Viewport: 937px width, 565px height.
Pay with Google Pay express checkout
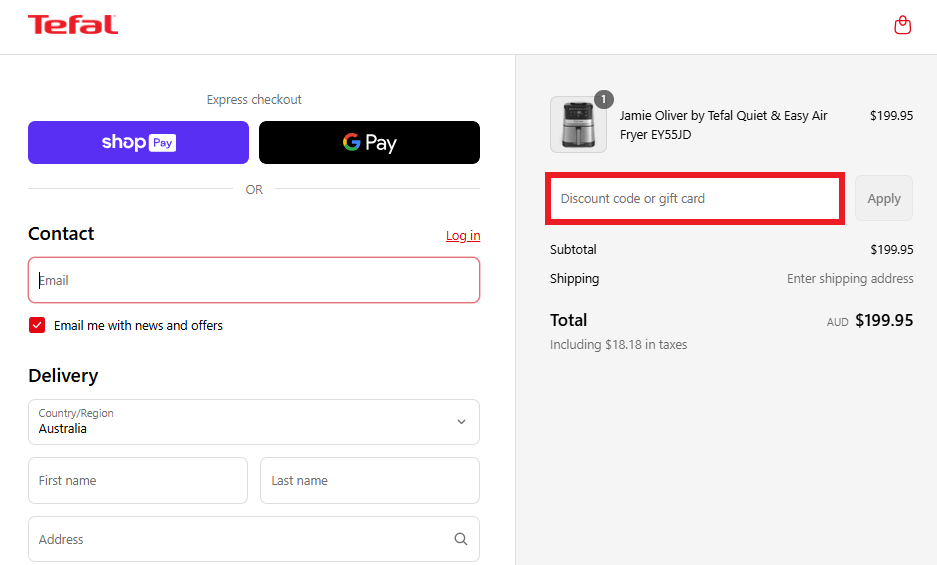(x=369, y=142)
